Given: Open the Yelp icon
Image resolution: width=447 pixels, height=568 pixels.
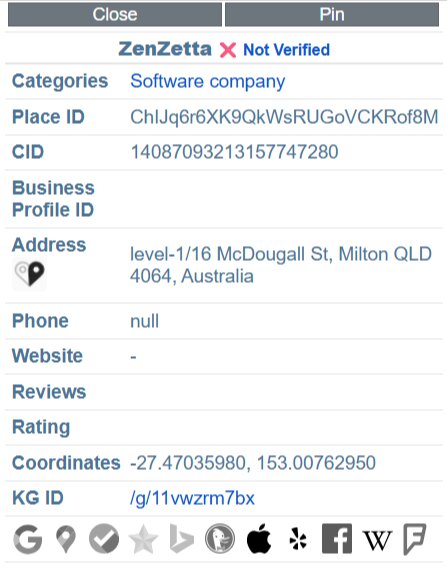Looking at the screenshot, I should 298,539.
